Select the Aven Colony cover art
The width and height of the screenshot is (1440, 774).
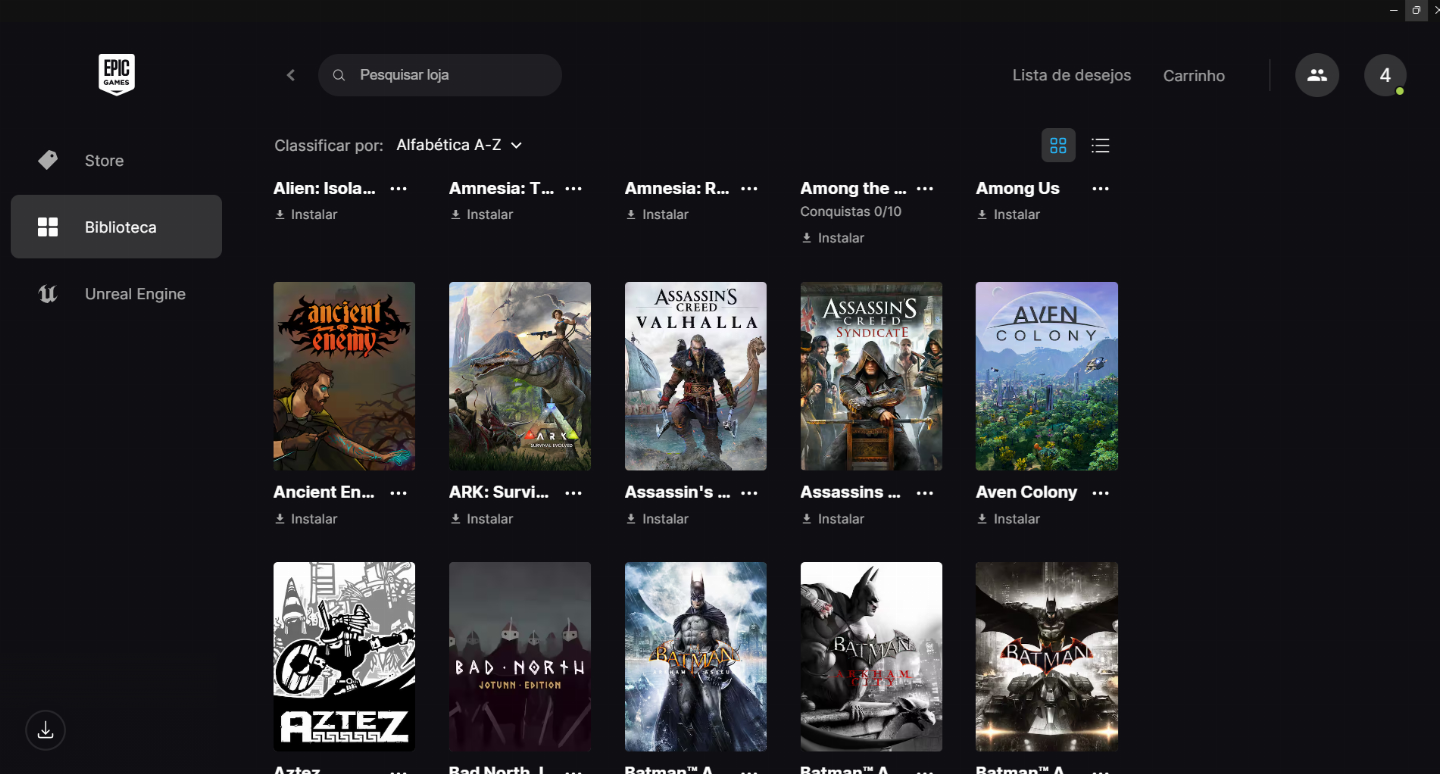(1047, 376)
